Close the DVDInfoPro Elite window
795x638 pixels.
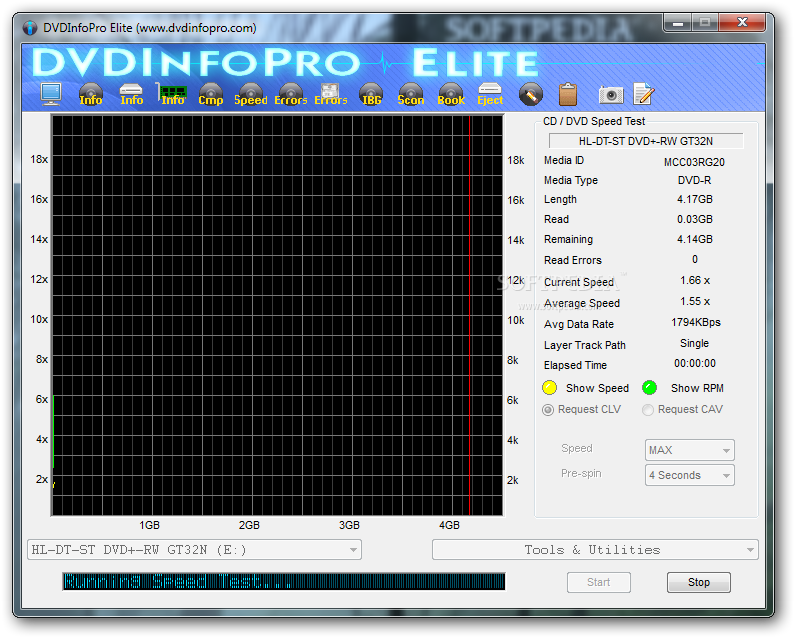[x=742, y=23]
